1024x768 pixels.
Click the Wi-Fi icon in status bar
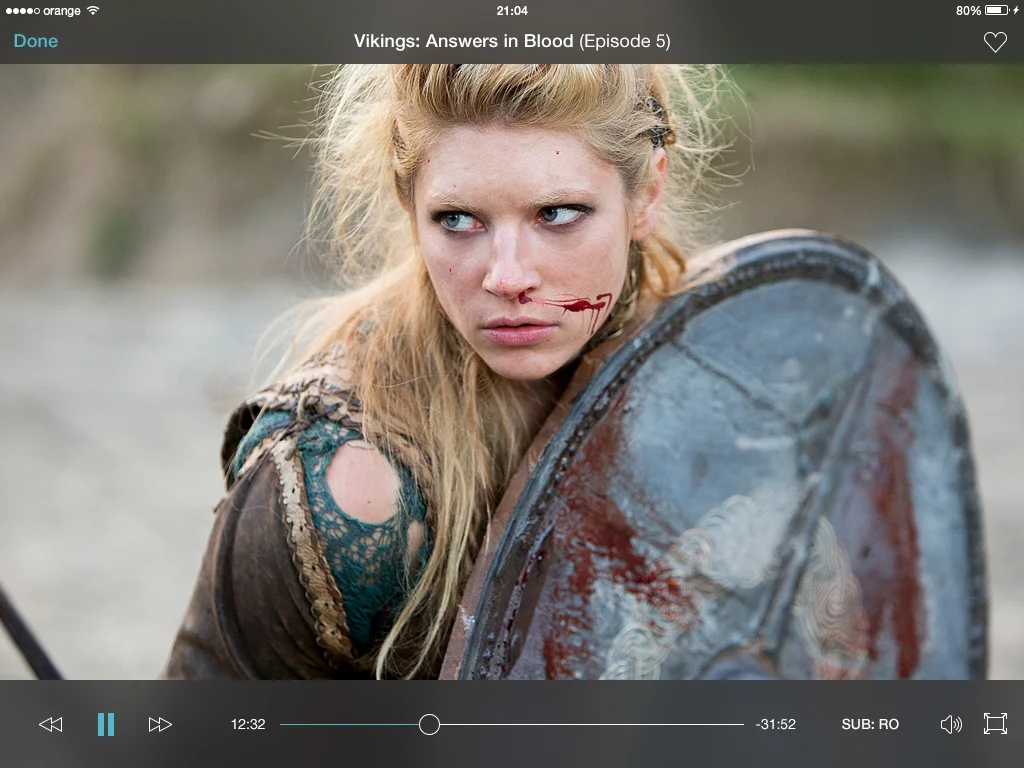pos(93,10)
